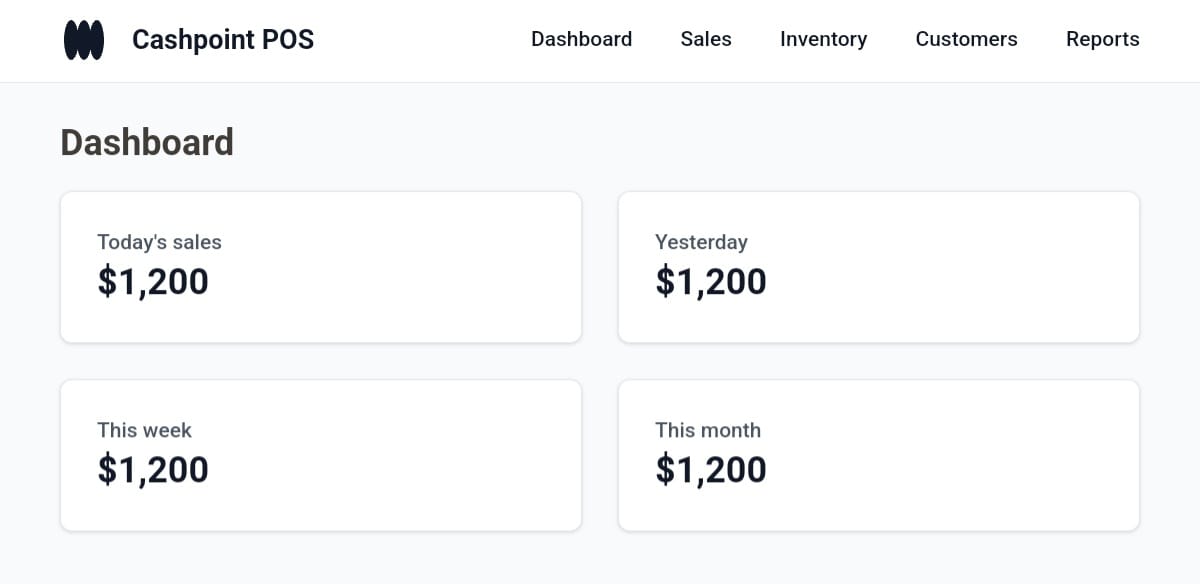Open the Reports page

click(x=1102, y=39)
